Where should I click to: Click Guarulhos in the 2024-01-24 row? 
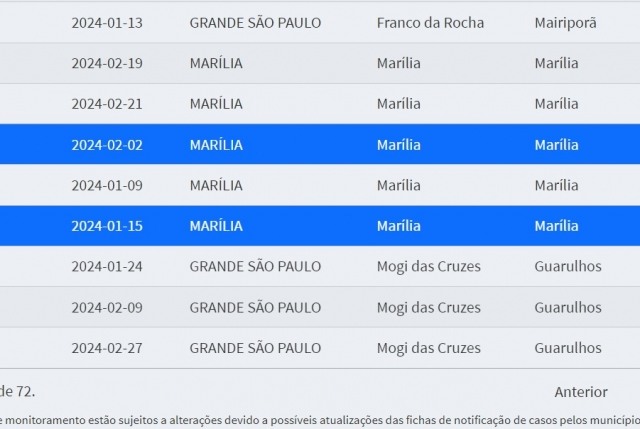pos(568,267)
